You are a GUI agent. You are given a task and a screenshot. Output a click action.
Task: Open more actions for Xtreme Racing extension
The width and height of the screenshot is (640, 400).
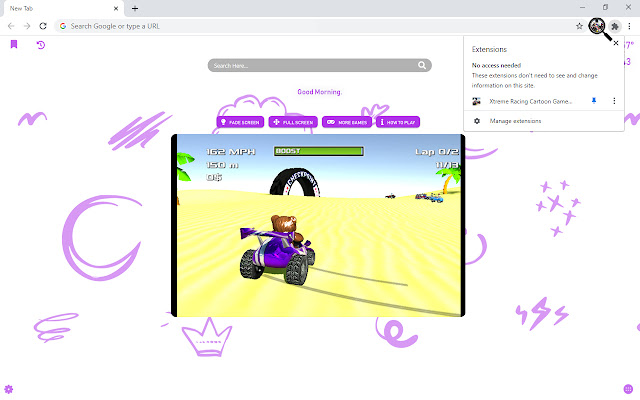coord(614,101)
